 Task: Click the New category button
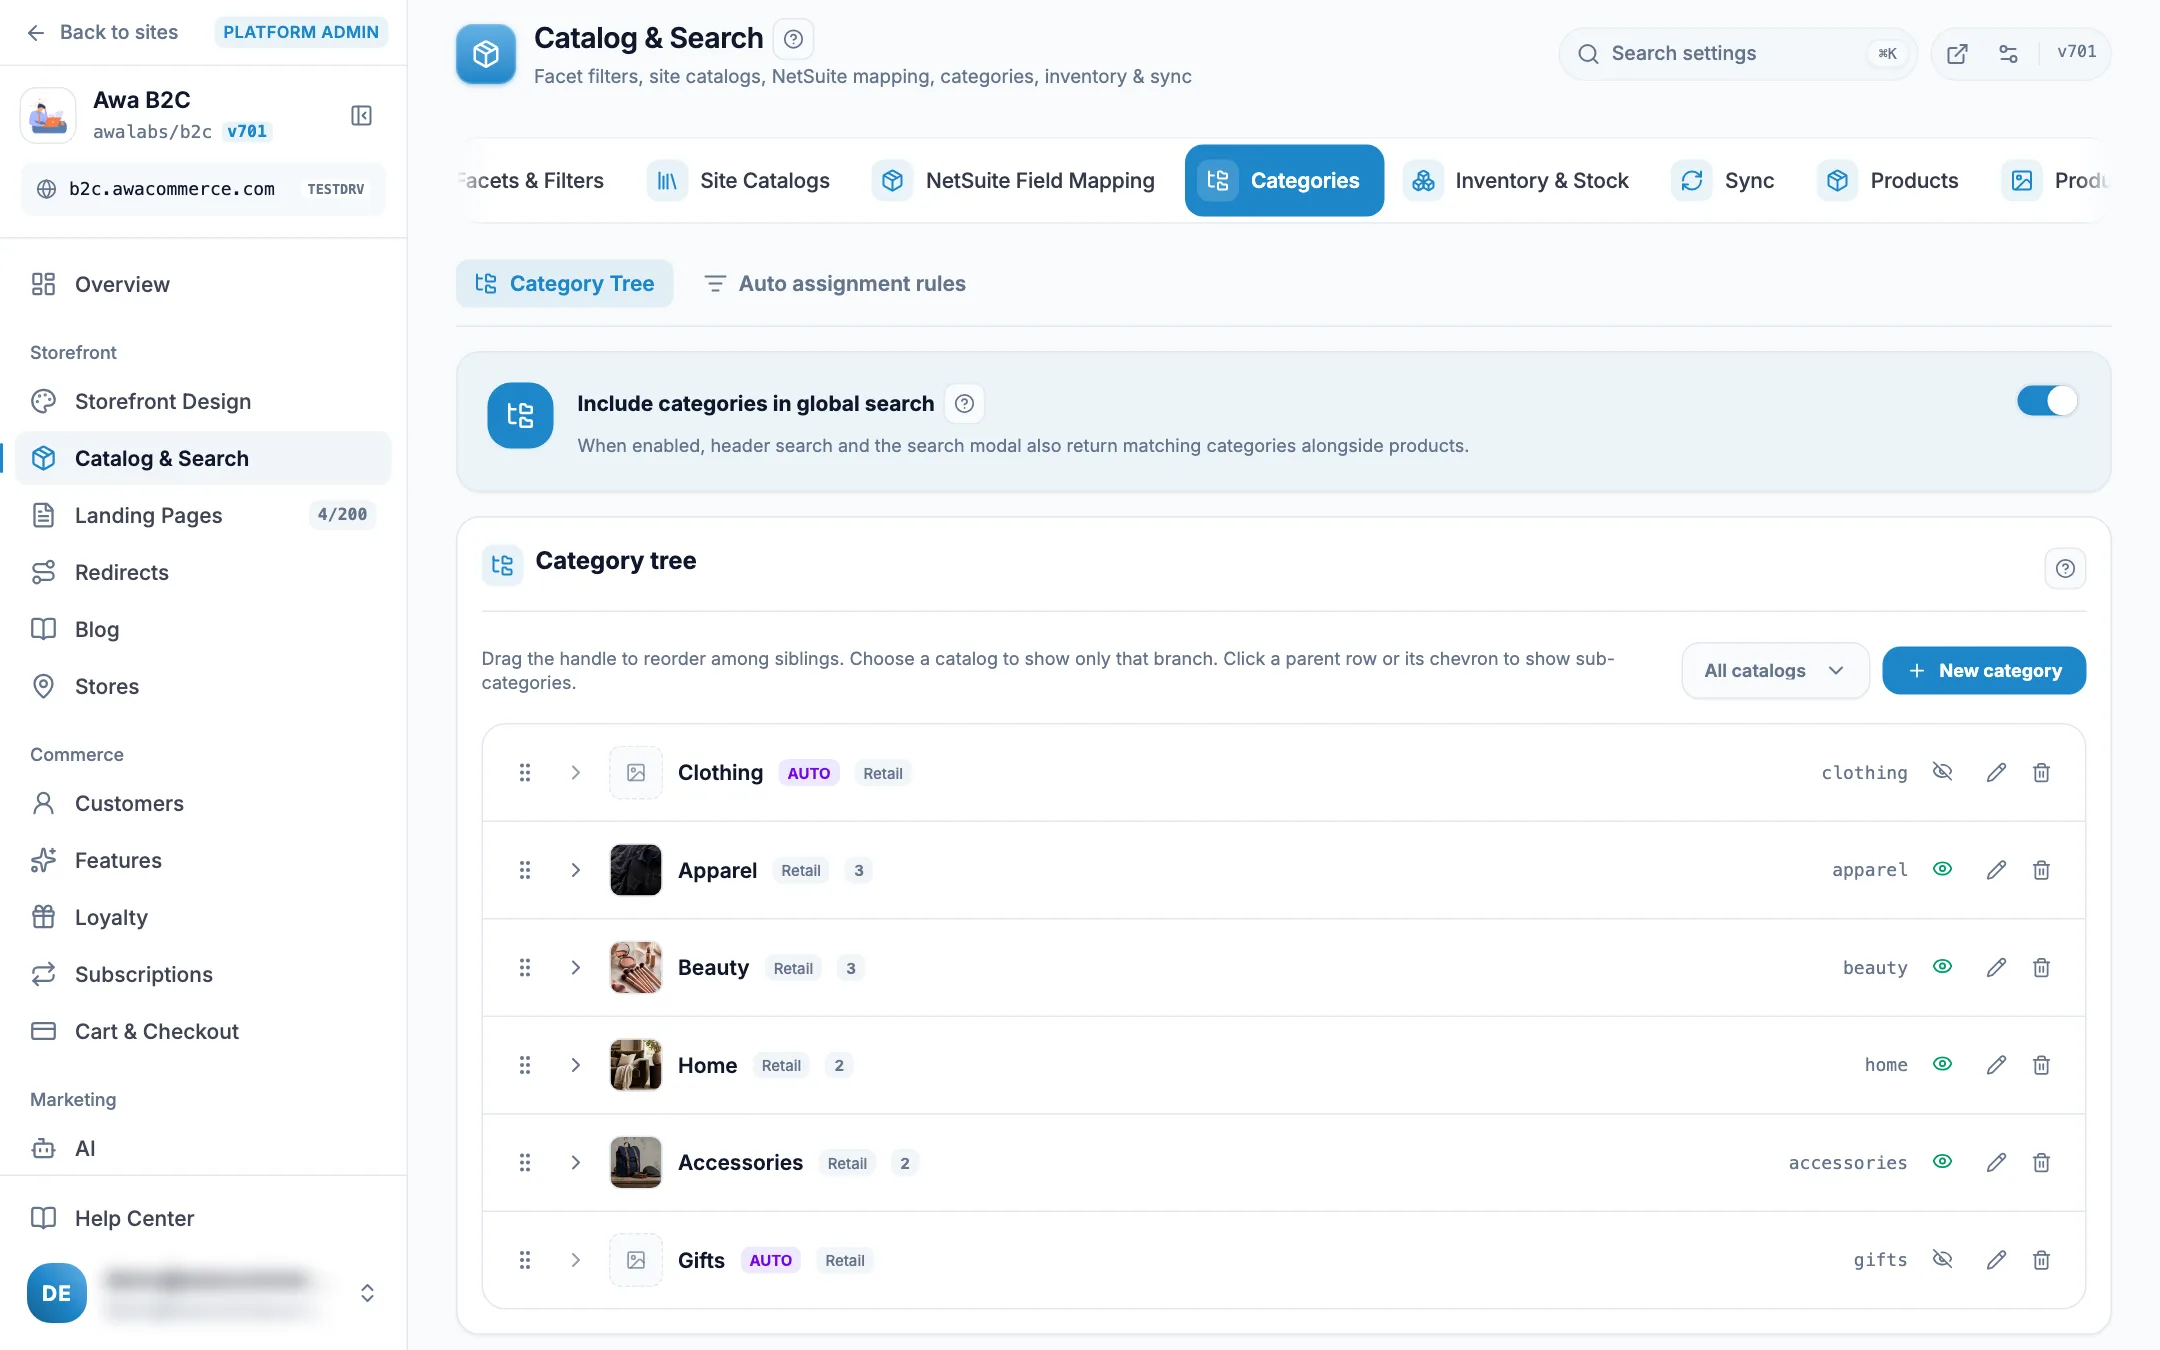pos(1984,671)
